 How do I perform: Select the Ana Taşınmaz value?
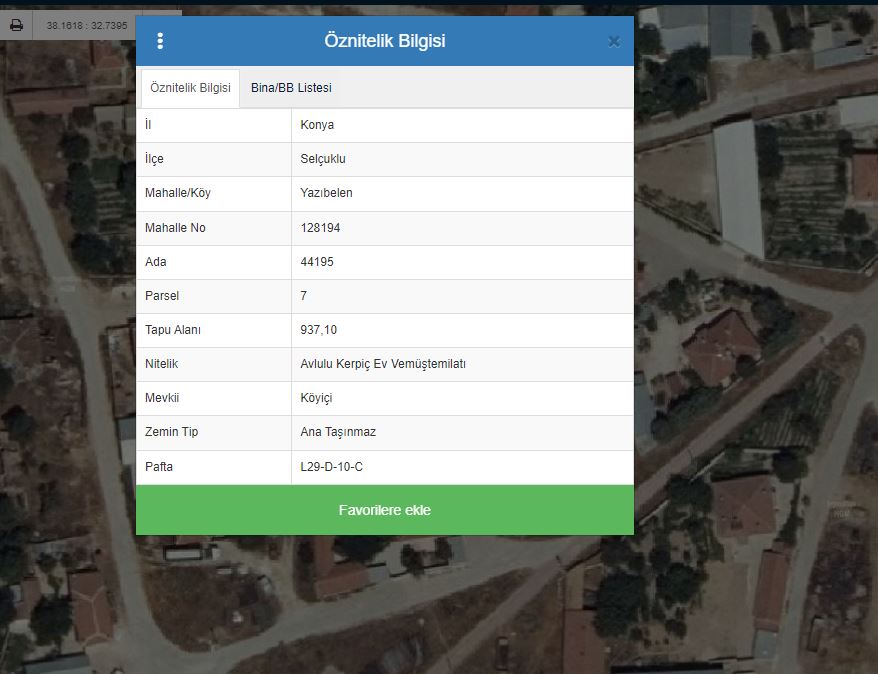pos(338,432)
